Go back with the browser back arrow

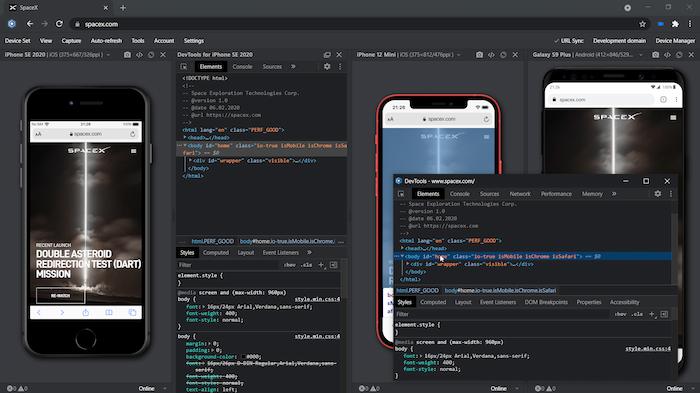pos(29,24)
